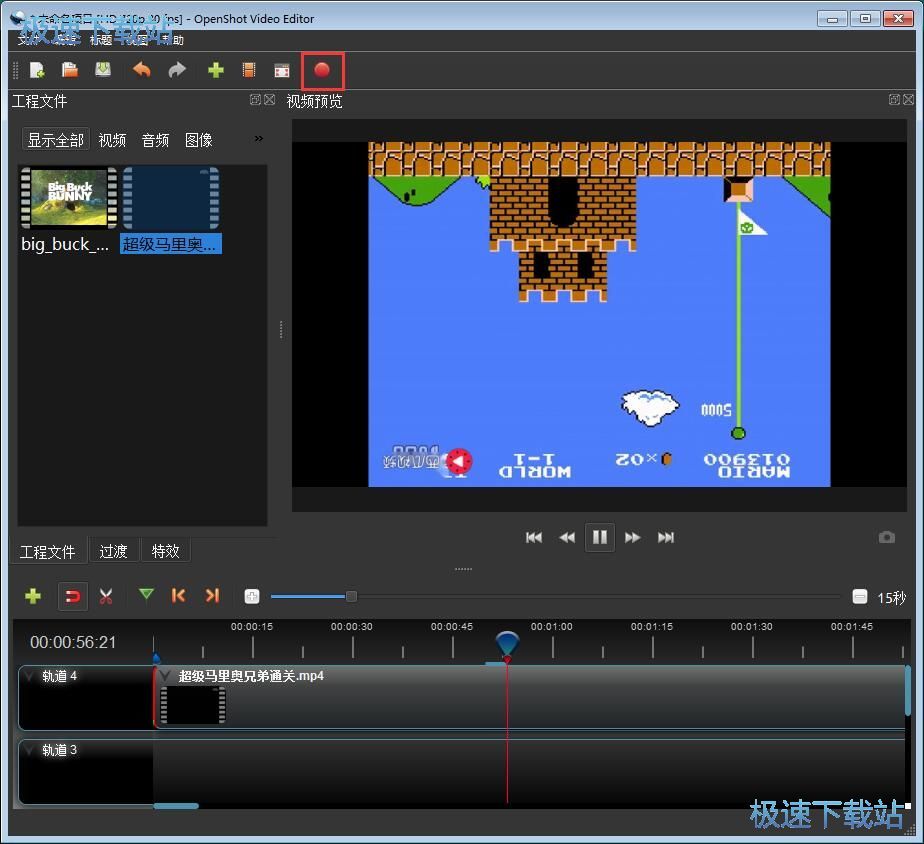Jump to the start of the preview

pyautogui.click(x=534, y=537)
